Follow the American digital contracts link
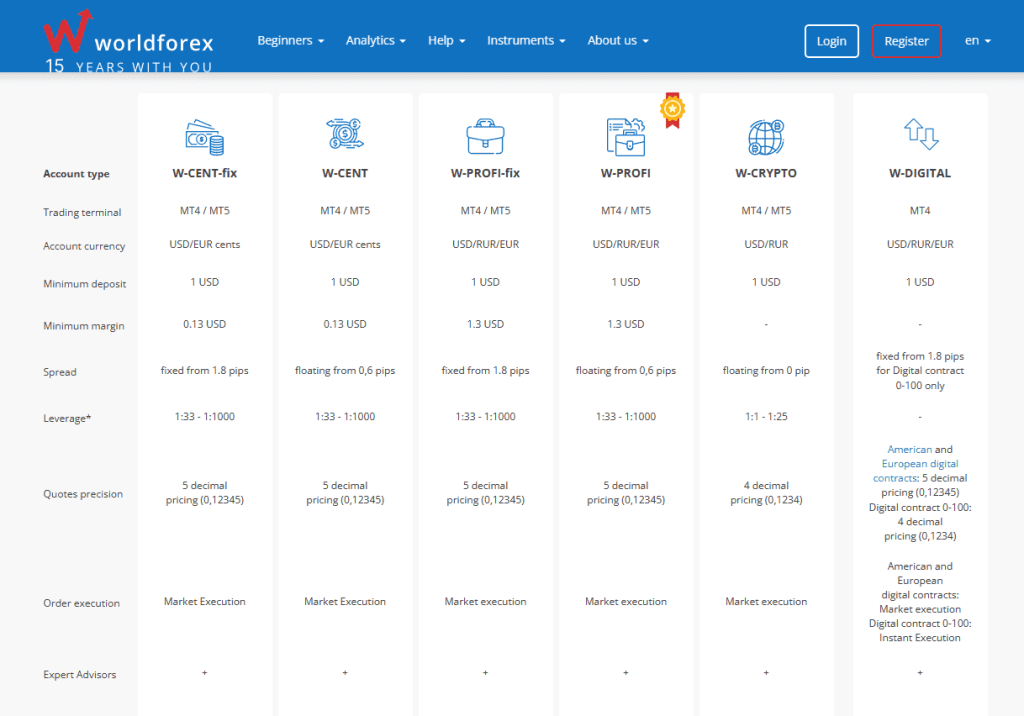Viewport: 1024px width, 716px height. (909, 449)
